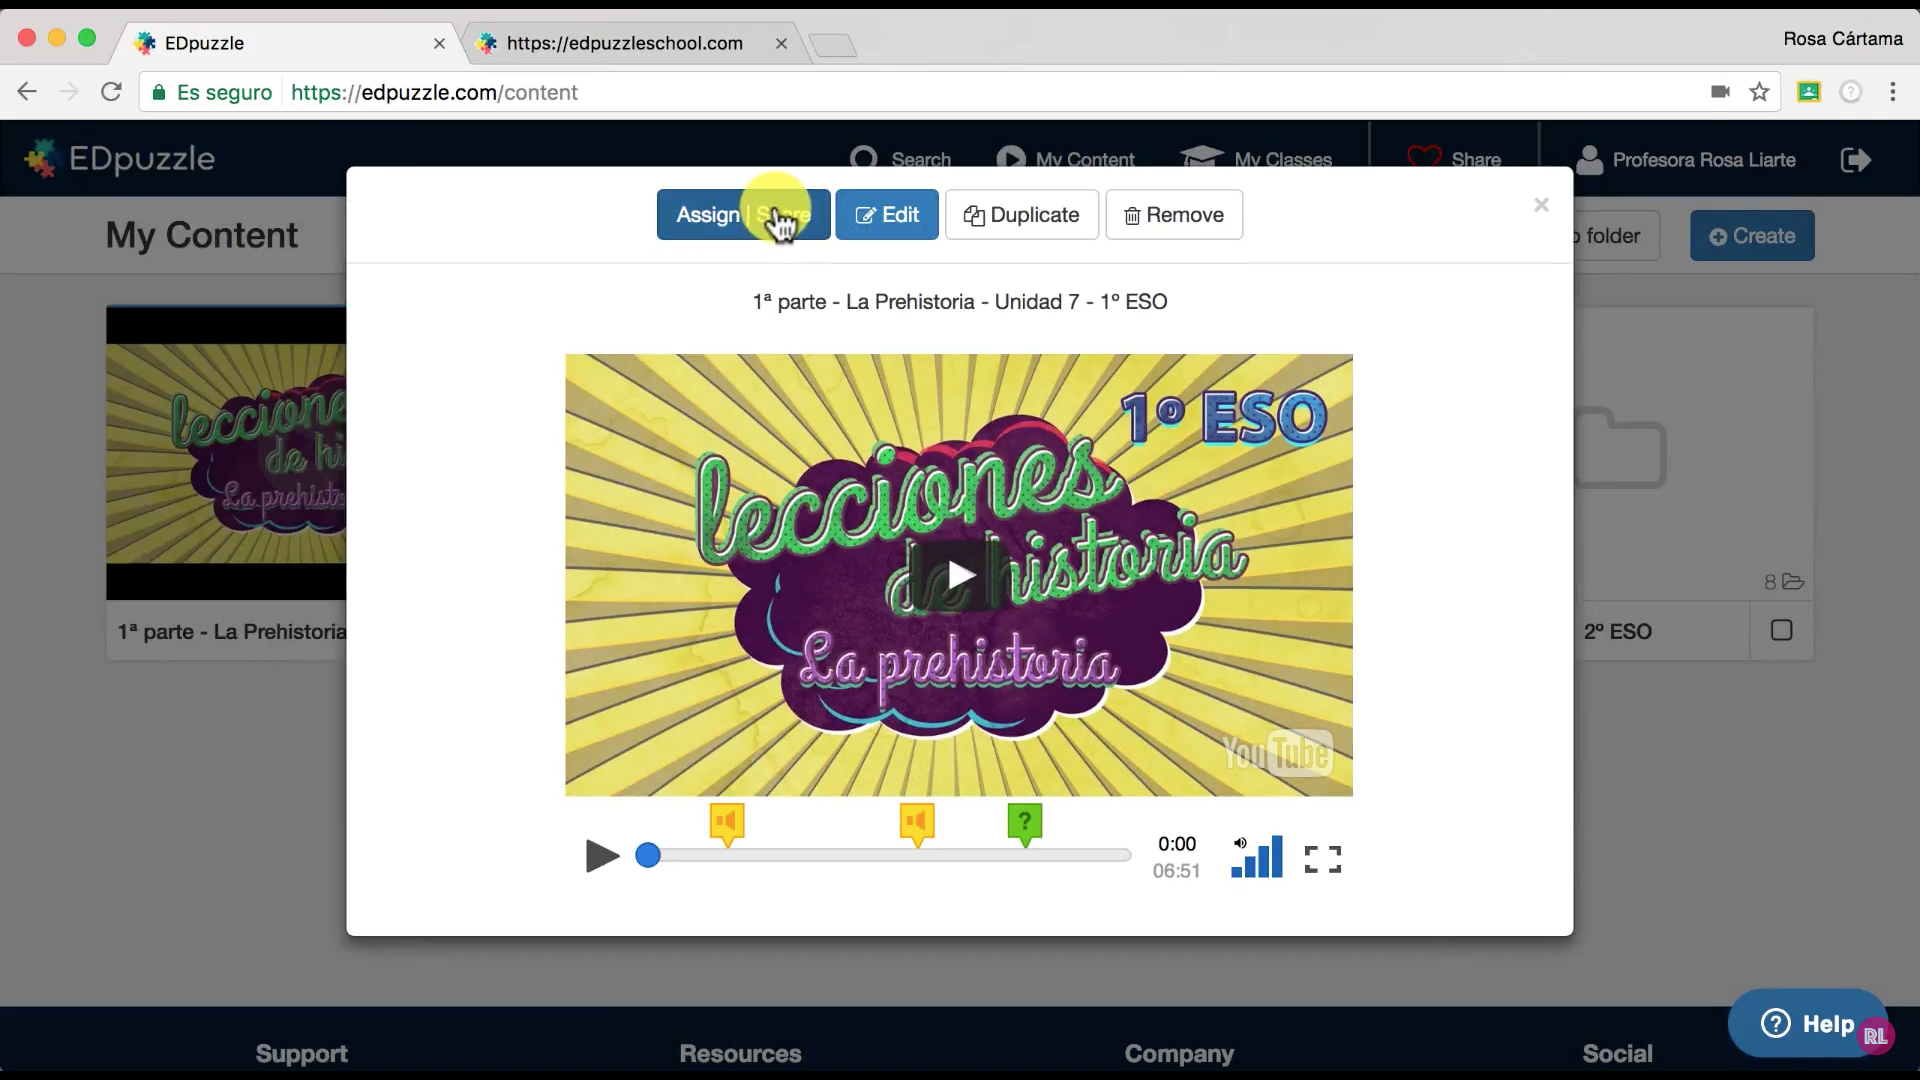Open the green question marker on the timeline

click(x=1024, y=823)
